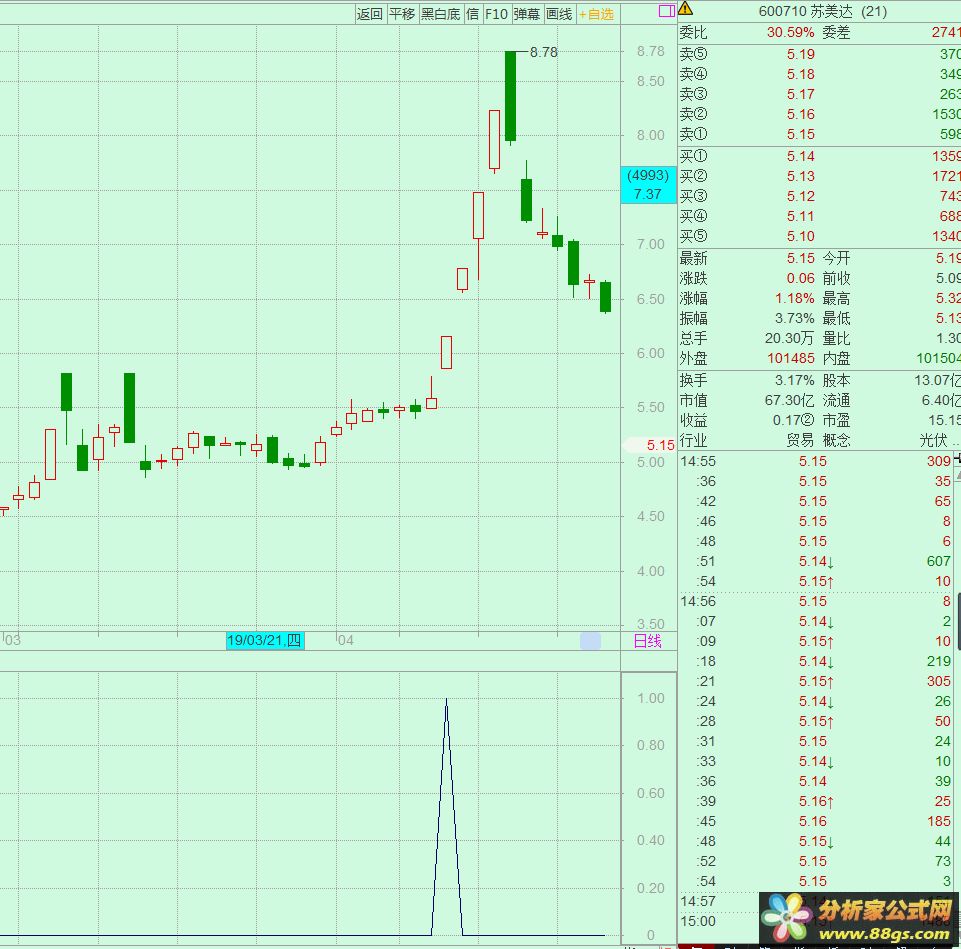
Task: Select the 买③ bid price 5.12
Action: pyautogui.click(x=800, y=196)
